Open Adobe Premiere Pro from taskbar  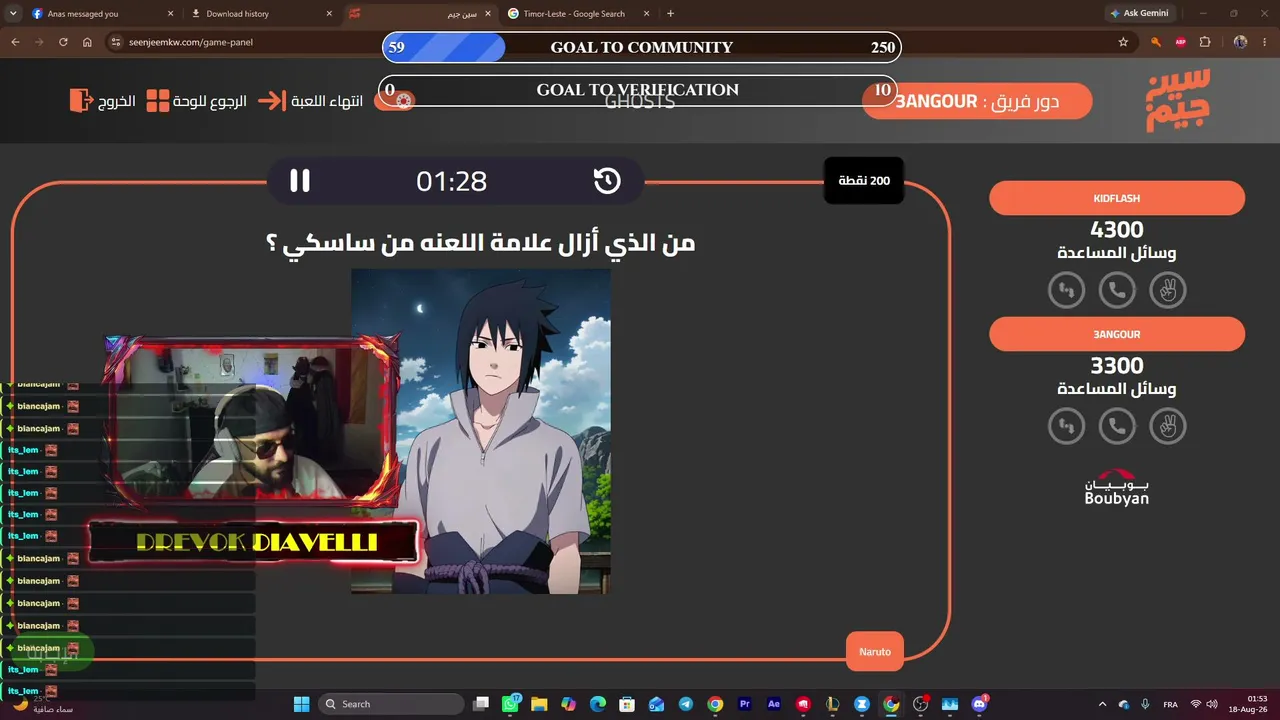point(744,704)
